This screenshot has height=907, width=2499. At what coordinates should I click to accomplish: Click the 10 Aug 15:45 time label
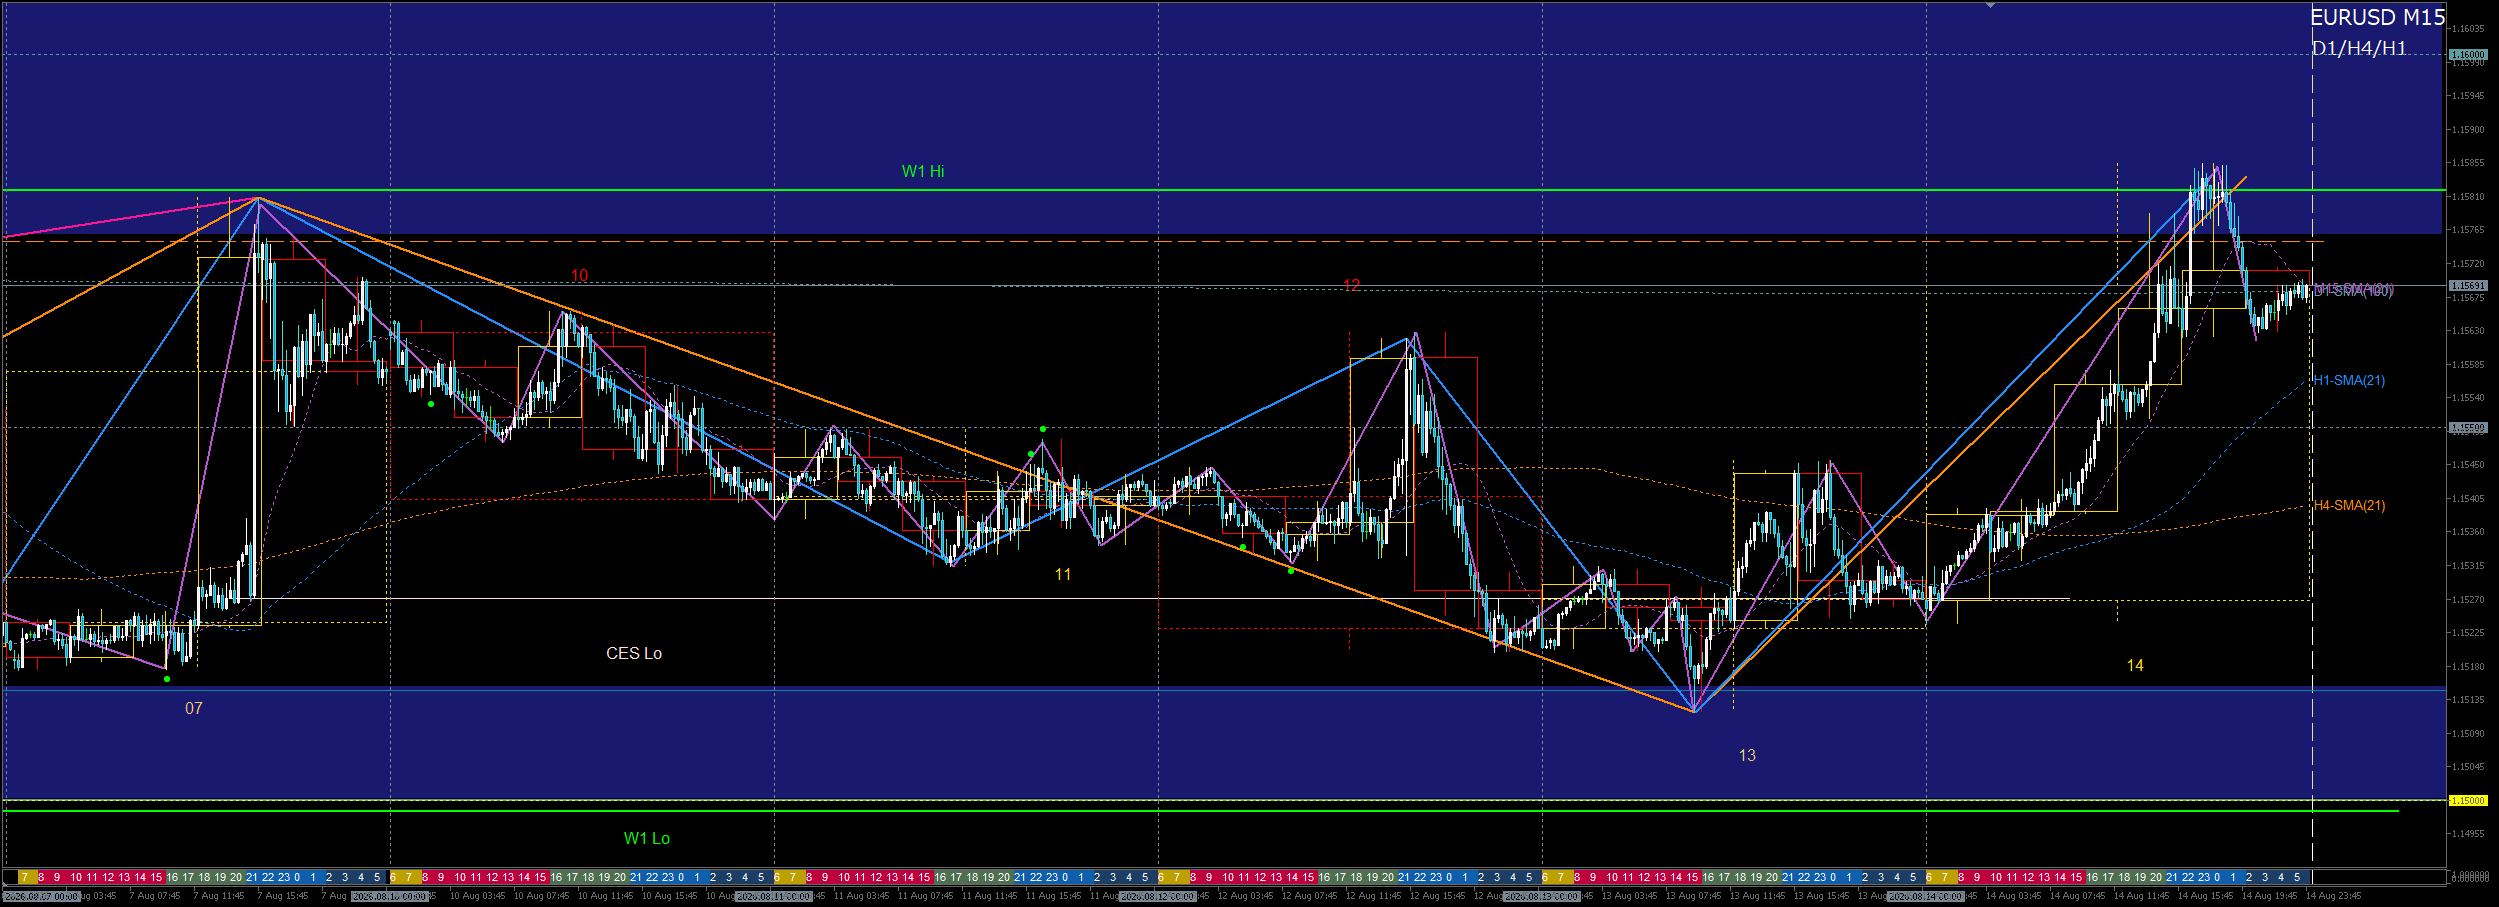pos(670,896)
